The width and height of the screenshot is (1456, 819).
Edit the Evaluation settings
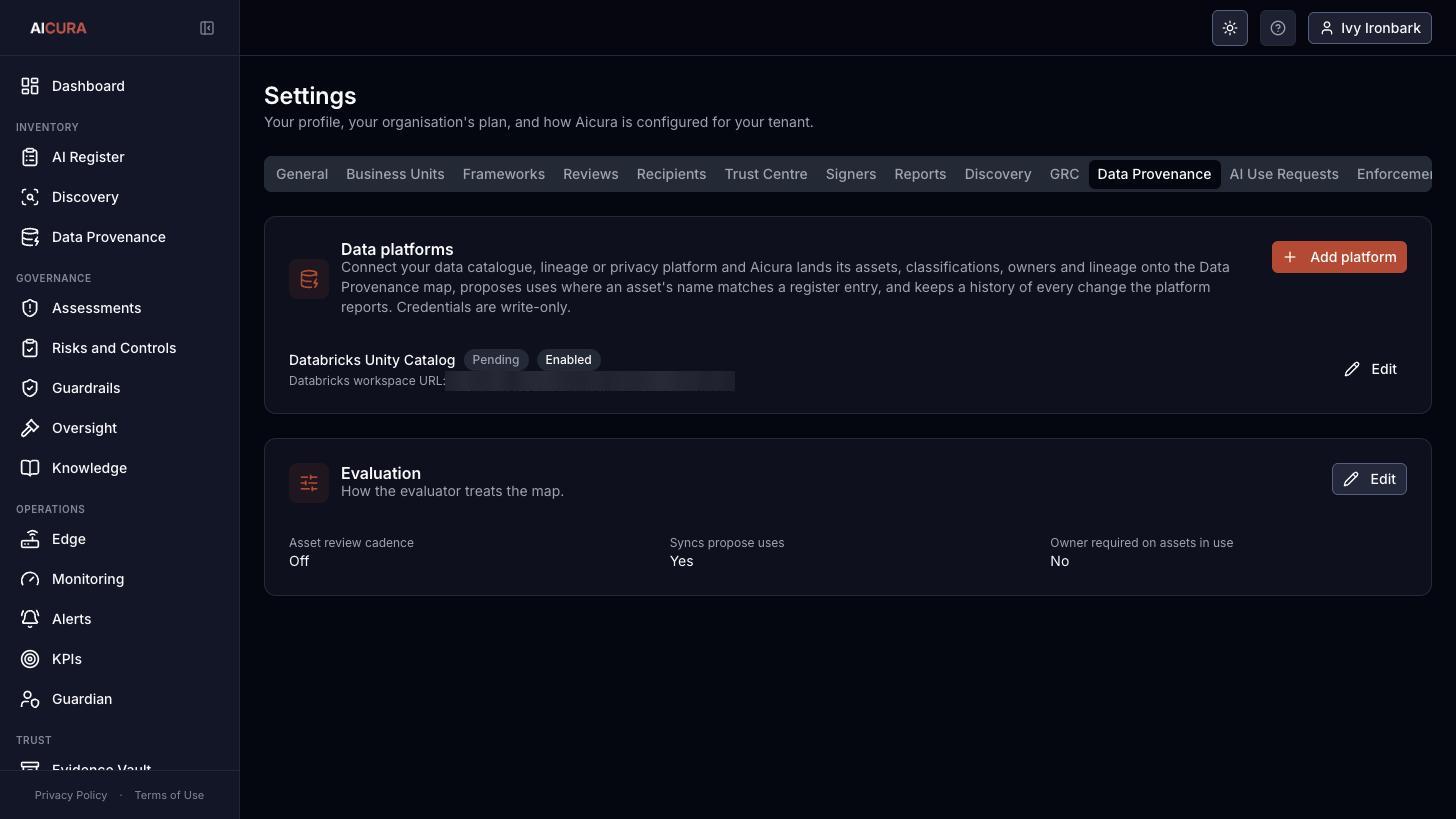tap(1369, 479)
